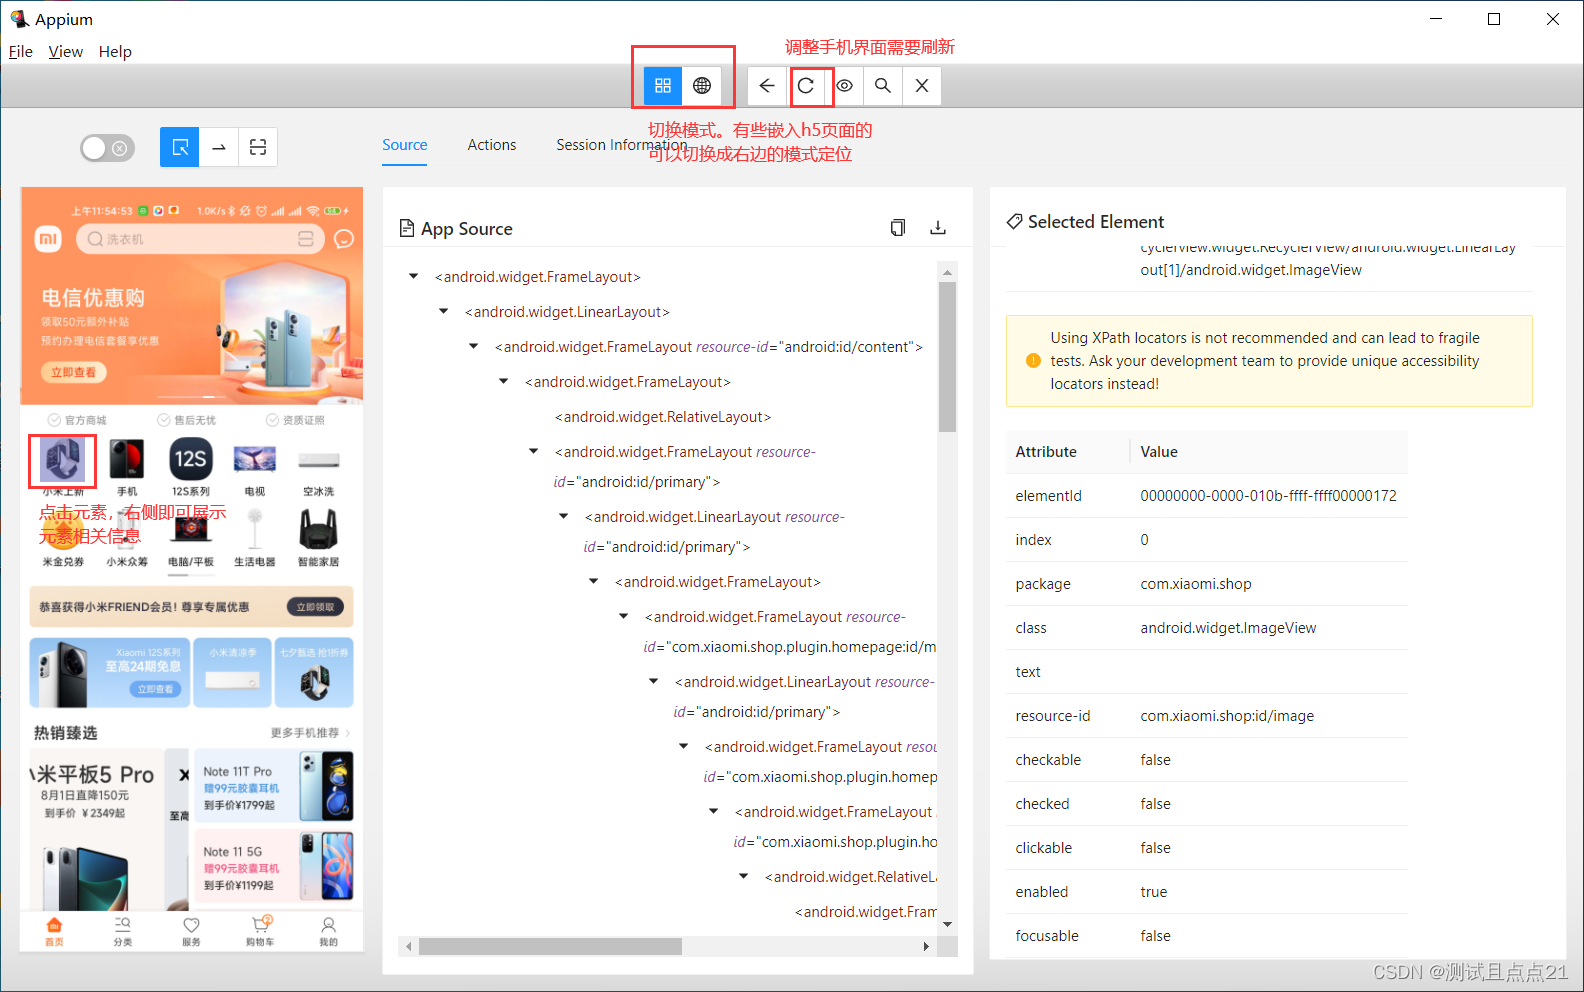The image size is (1584, 992).
Task: Click the 首页 tab in phone bottom bar
Action: [x=54, y=931]
